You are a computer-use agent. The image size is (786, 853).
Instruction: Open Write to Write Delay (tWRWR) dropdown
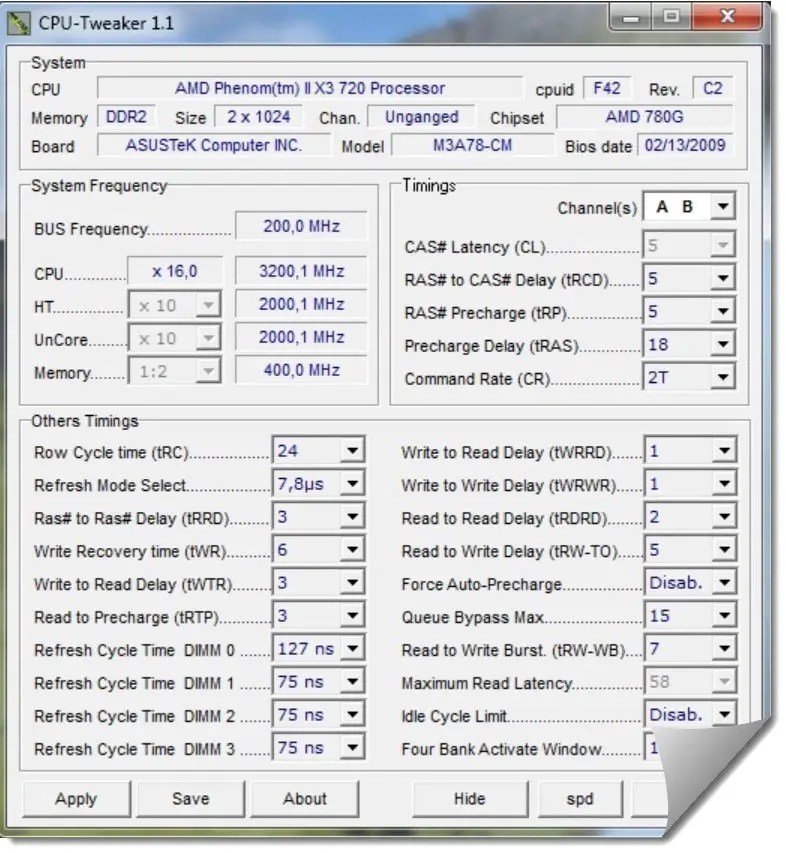[690, 484]
